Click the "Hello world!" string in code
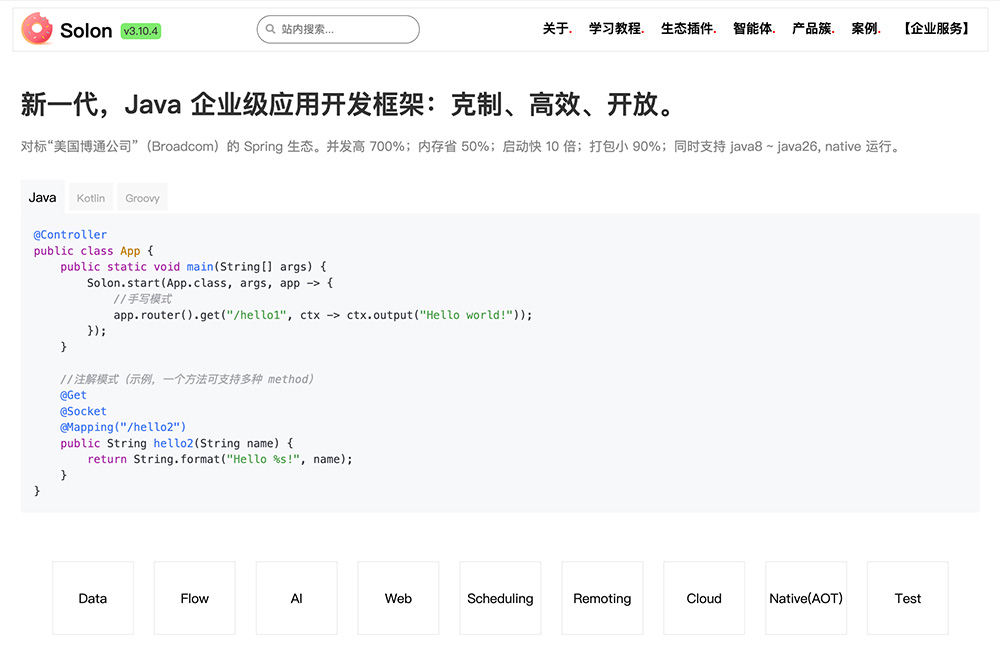 (x=466, y=315)
